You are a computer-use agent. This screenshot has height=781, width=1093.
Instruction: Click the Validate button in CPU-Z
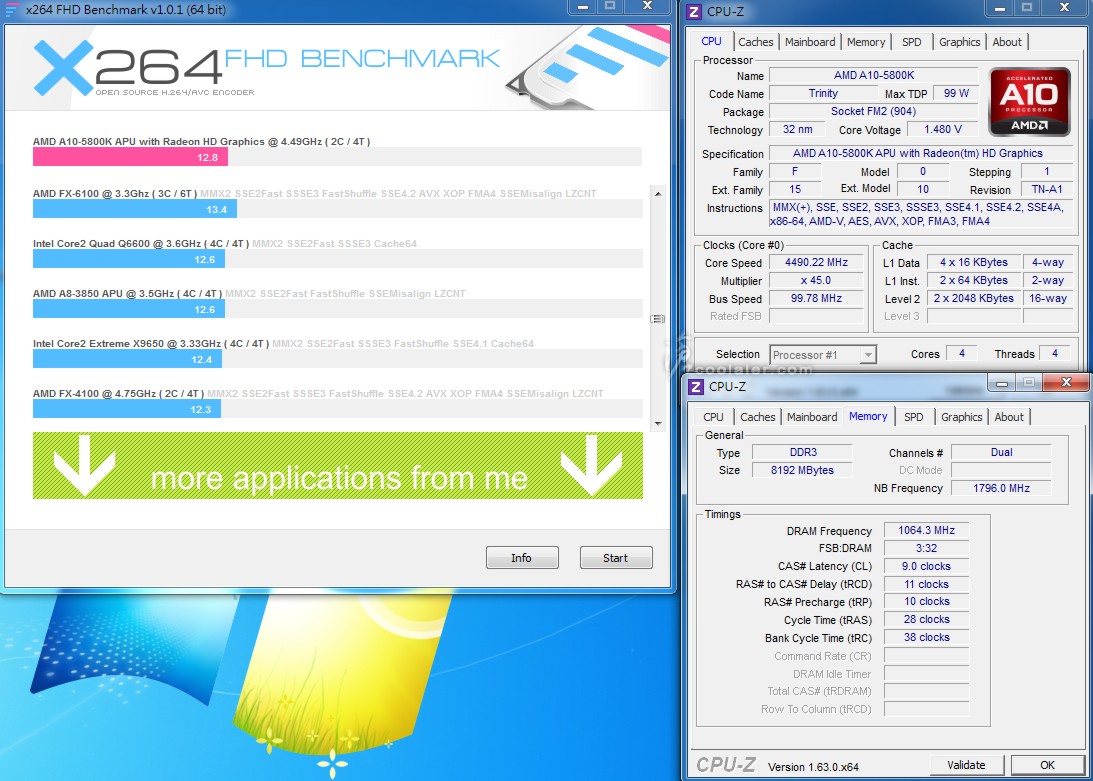967,765
